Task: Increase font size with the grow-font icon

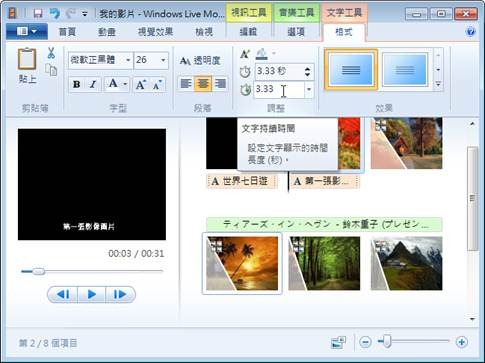Action: coord(141,84)
